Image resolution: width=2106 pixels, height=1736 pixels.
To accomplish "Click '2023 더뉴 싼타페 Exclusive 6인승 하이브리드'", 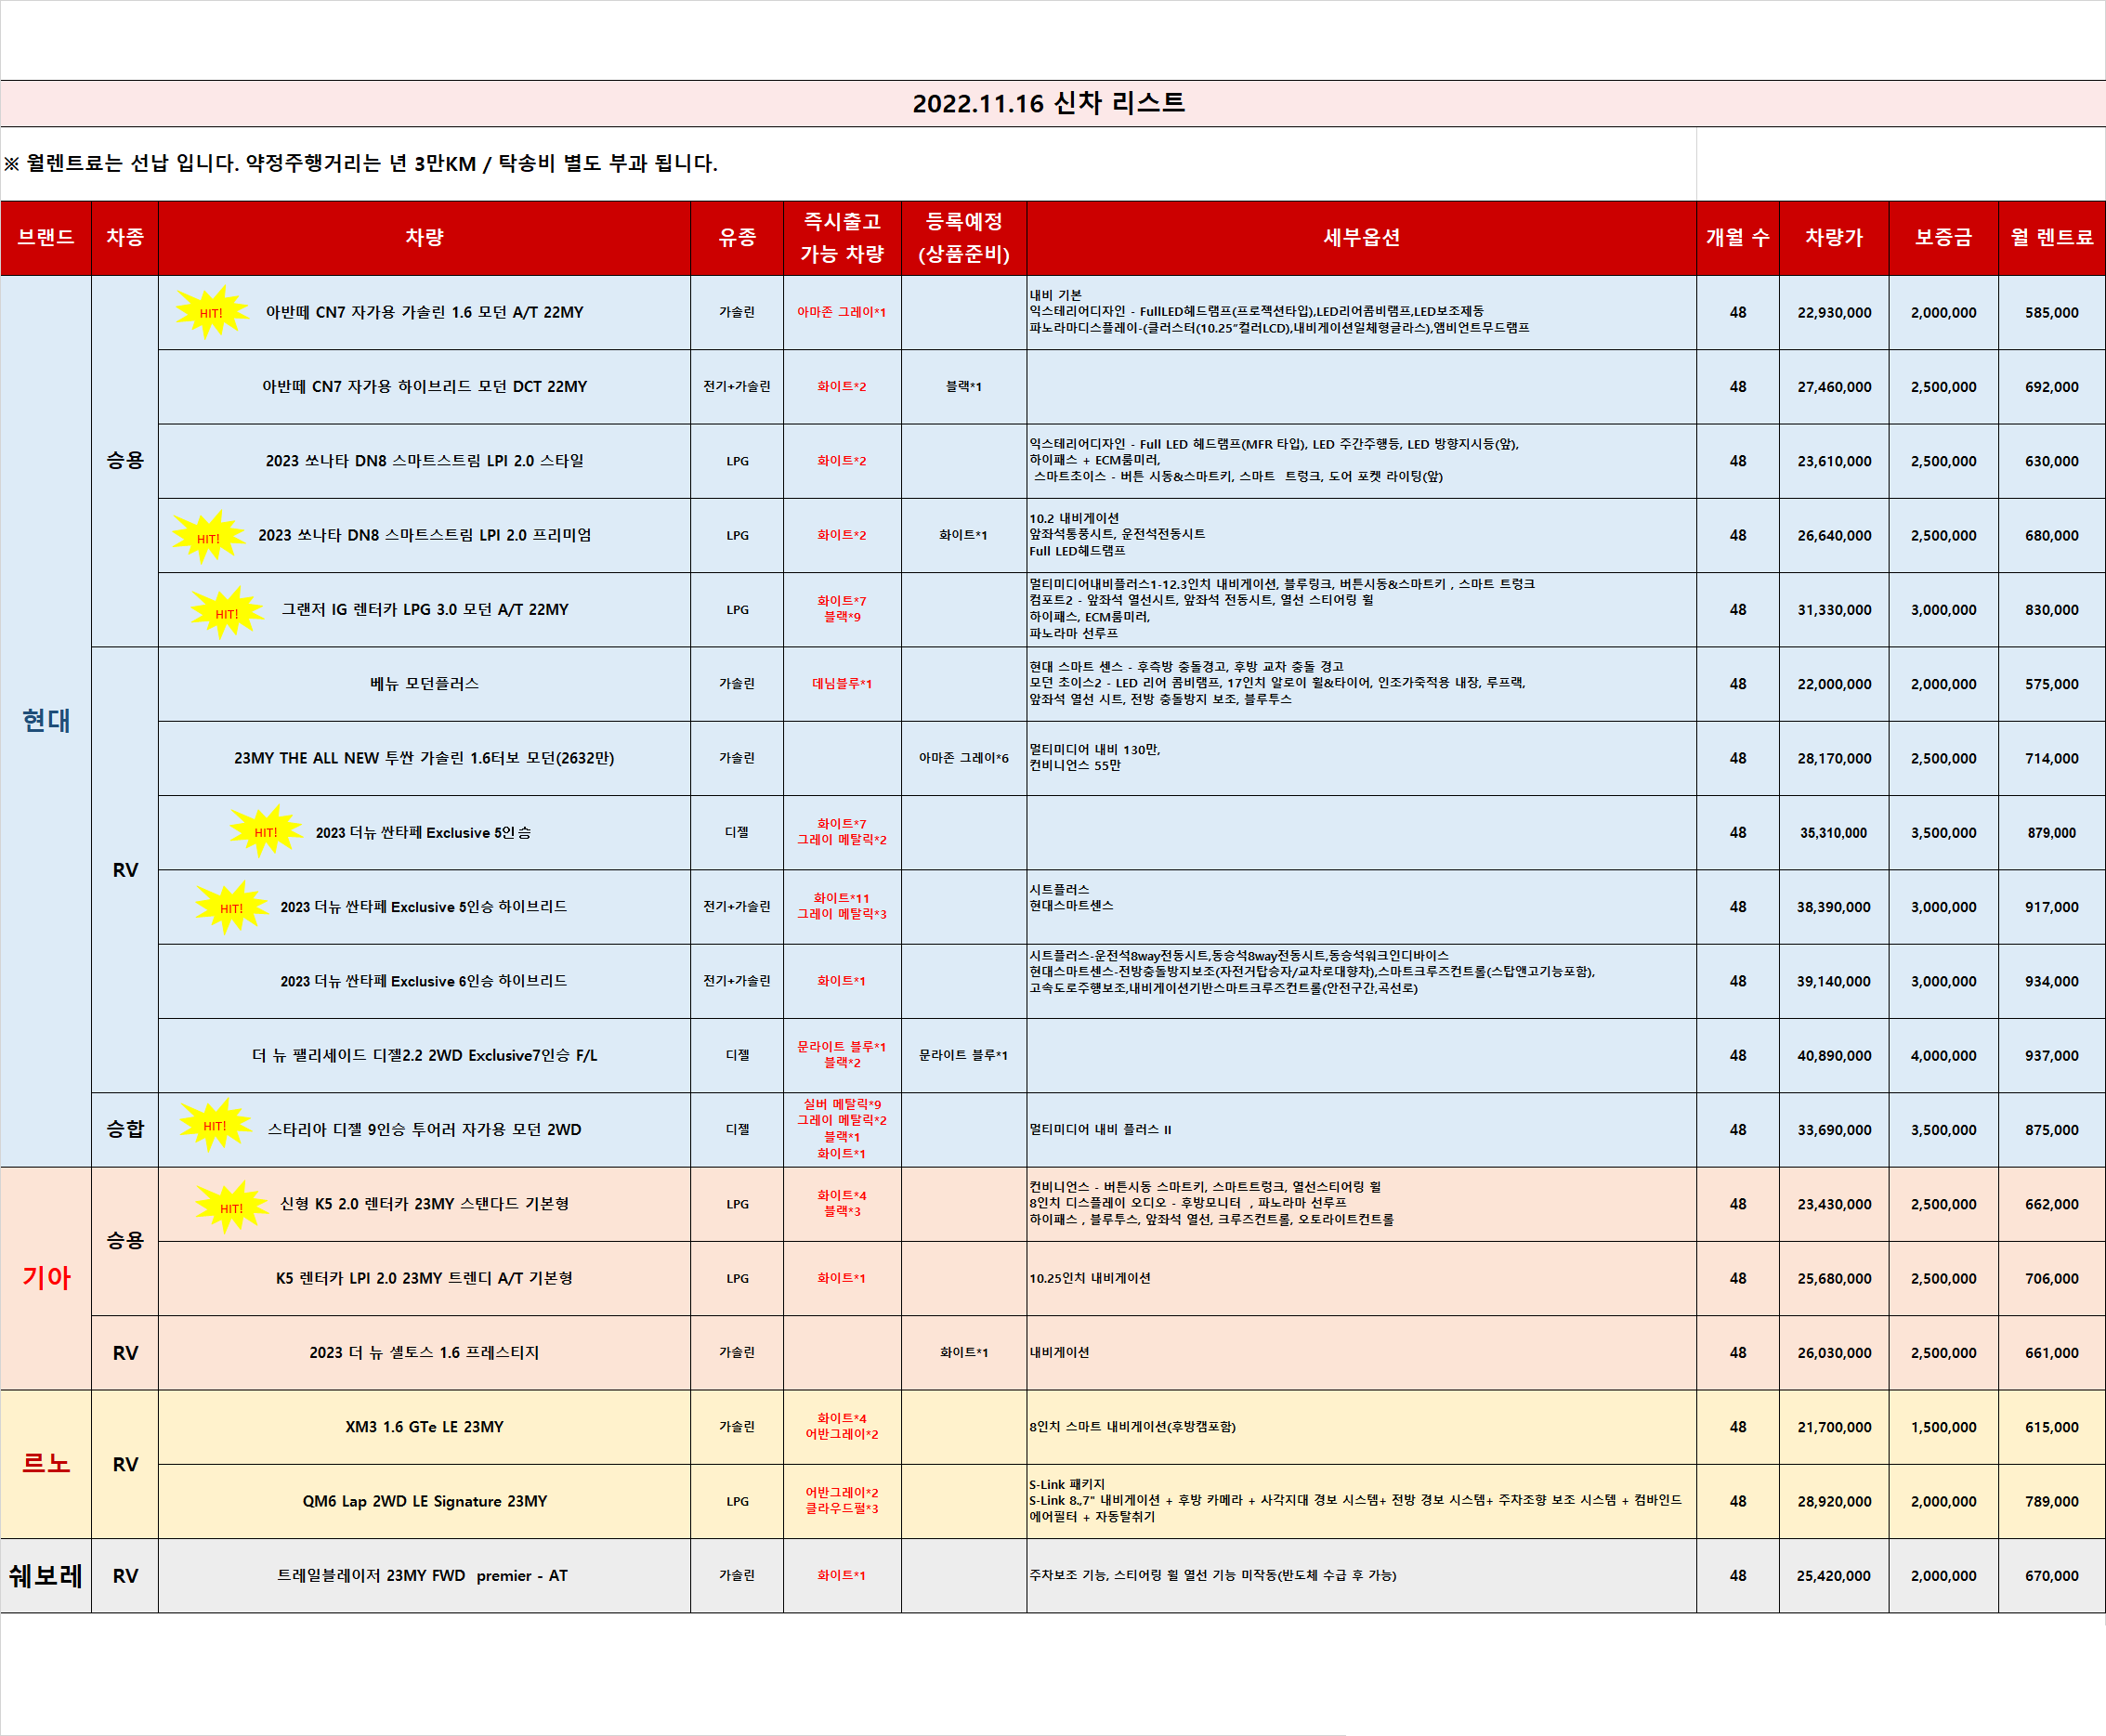I will [424, 981].
